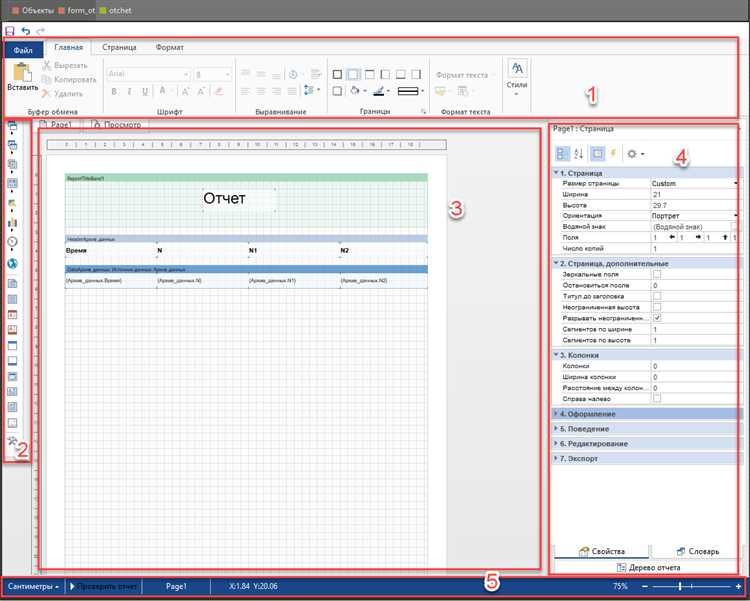This screenshot has height=601, width=750.
Task: Open the Ориентация dropdown showing Портрет
Action: coord(736,215)
